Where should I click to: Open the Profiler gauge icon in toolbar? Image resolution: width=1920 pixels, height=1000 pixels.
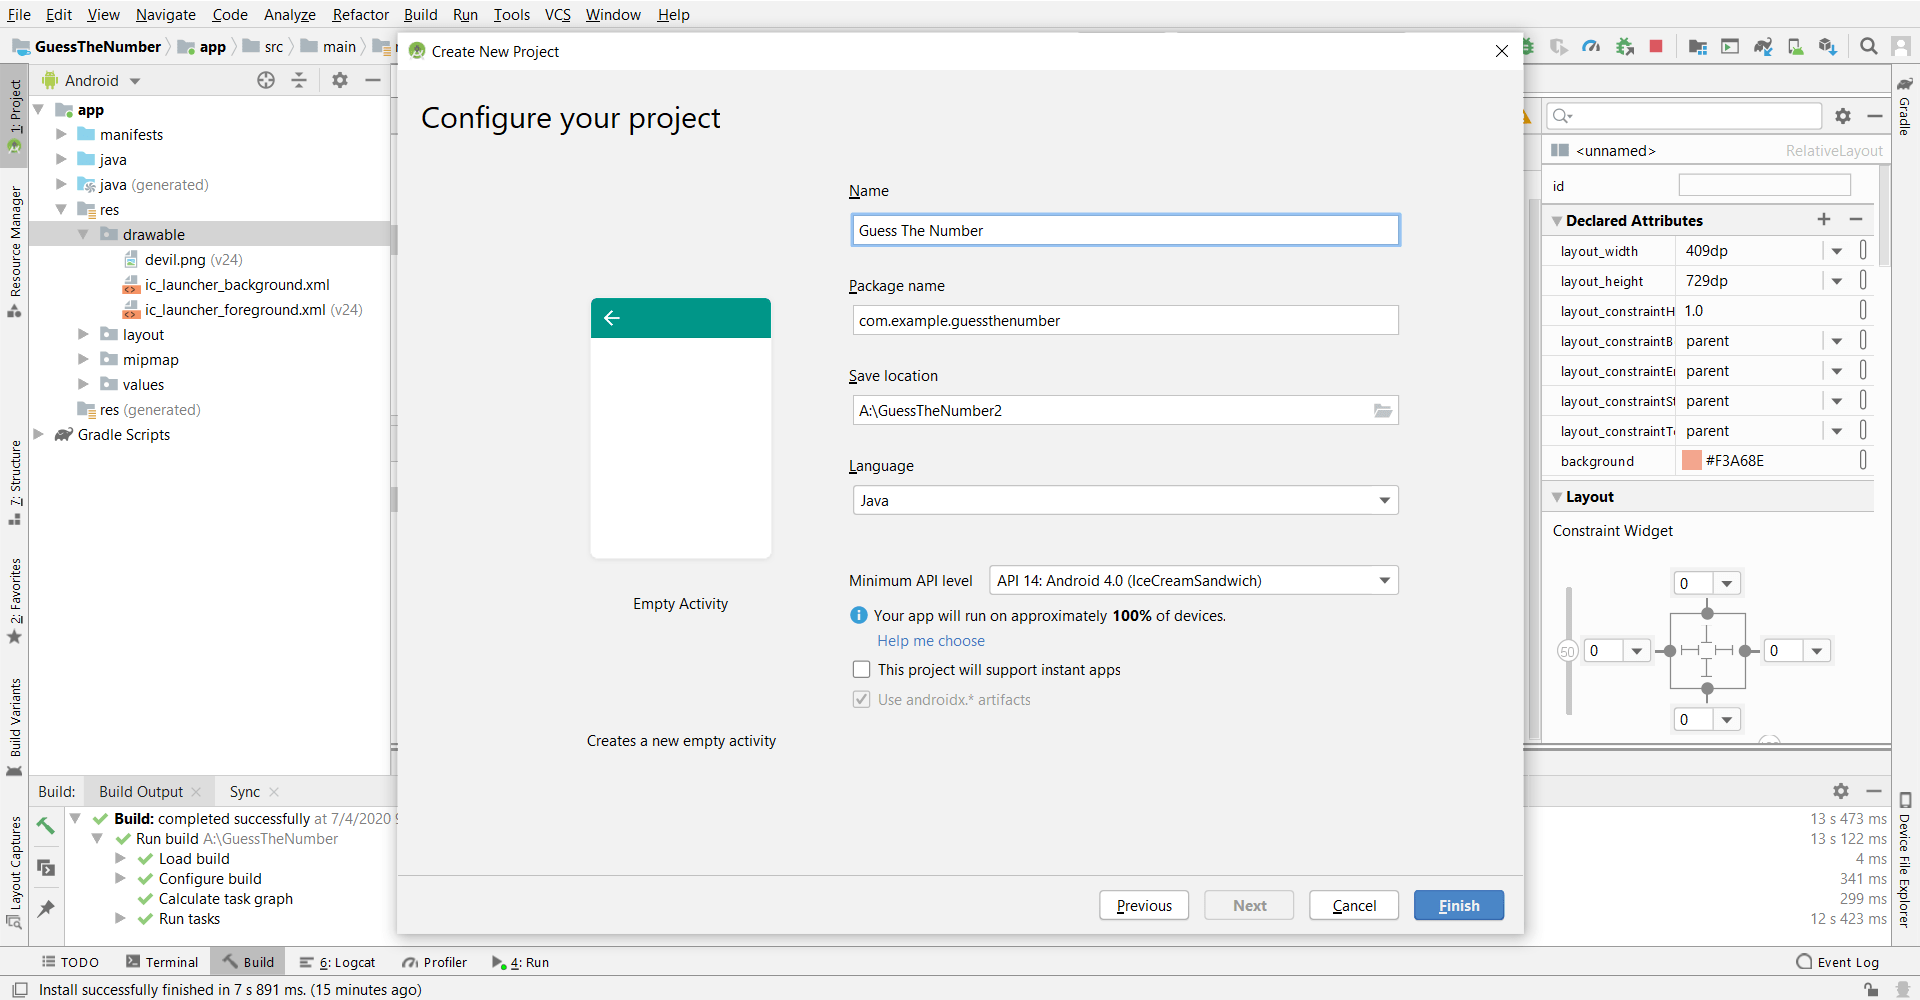pos(1591,47)
